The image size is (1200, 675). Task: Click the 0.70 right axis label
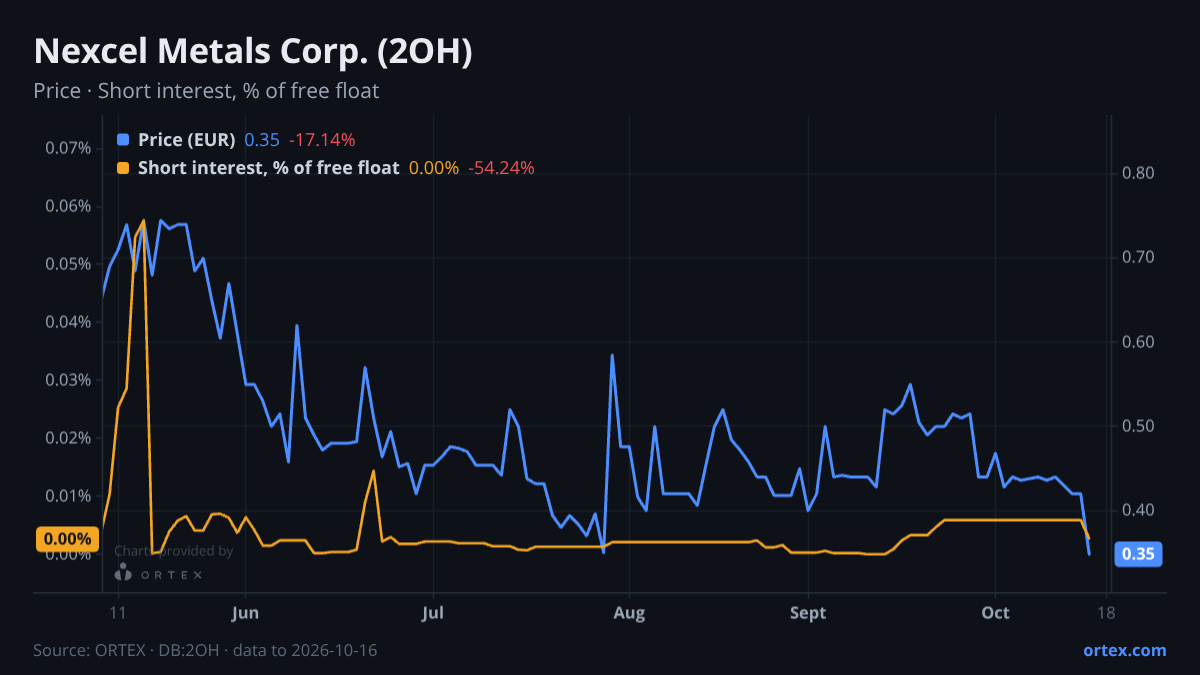tap(1139, 257)
